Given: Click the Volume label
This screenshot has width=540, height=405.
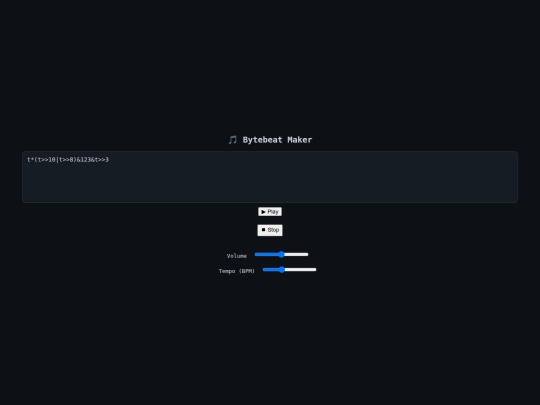Looking at the screenshot, I should click(237, 256).
